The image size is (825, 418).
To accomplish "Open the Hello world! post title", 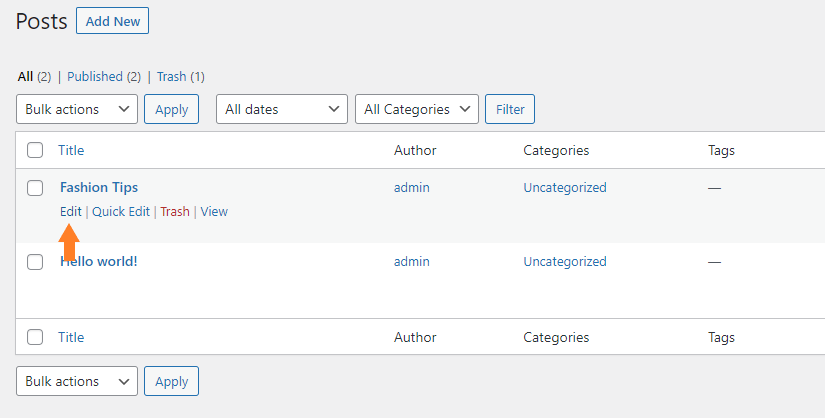I will coord(99,262).
